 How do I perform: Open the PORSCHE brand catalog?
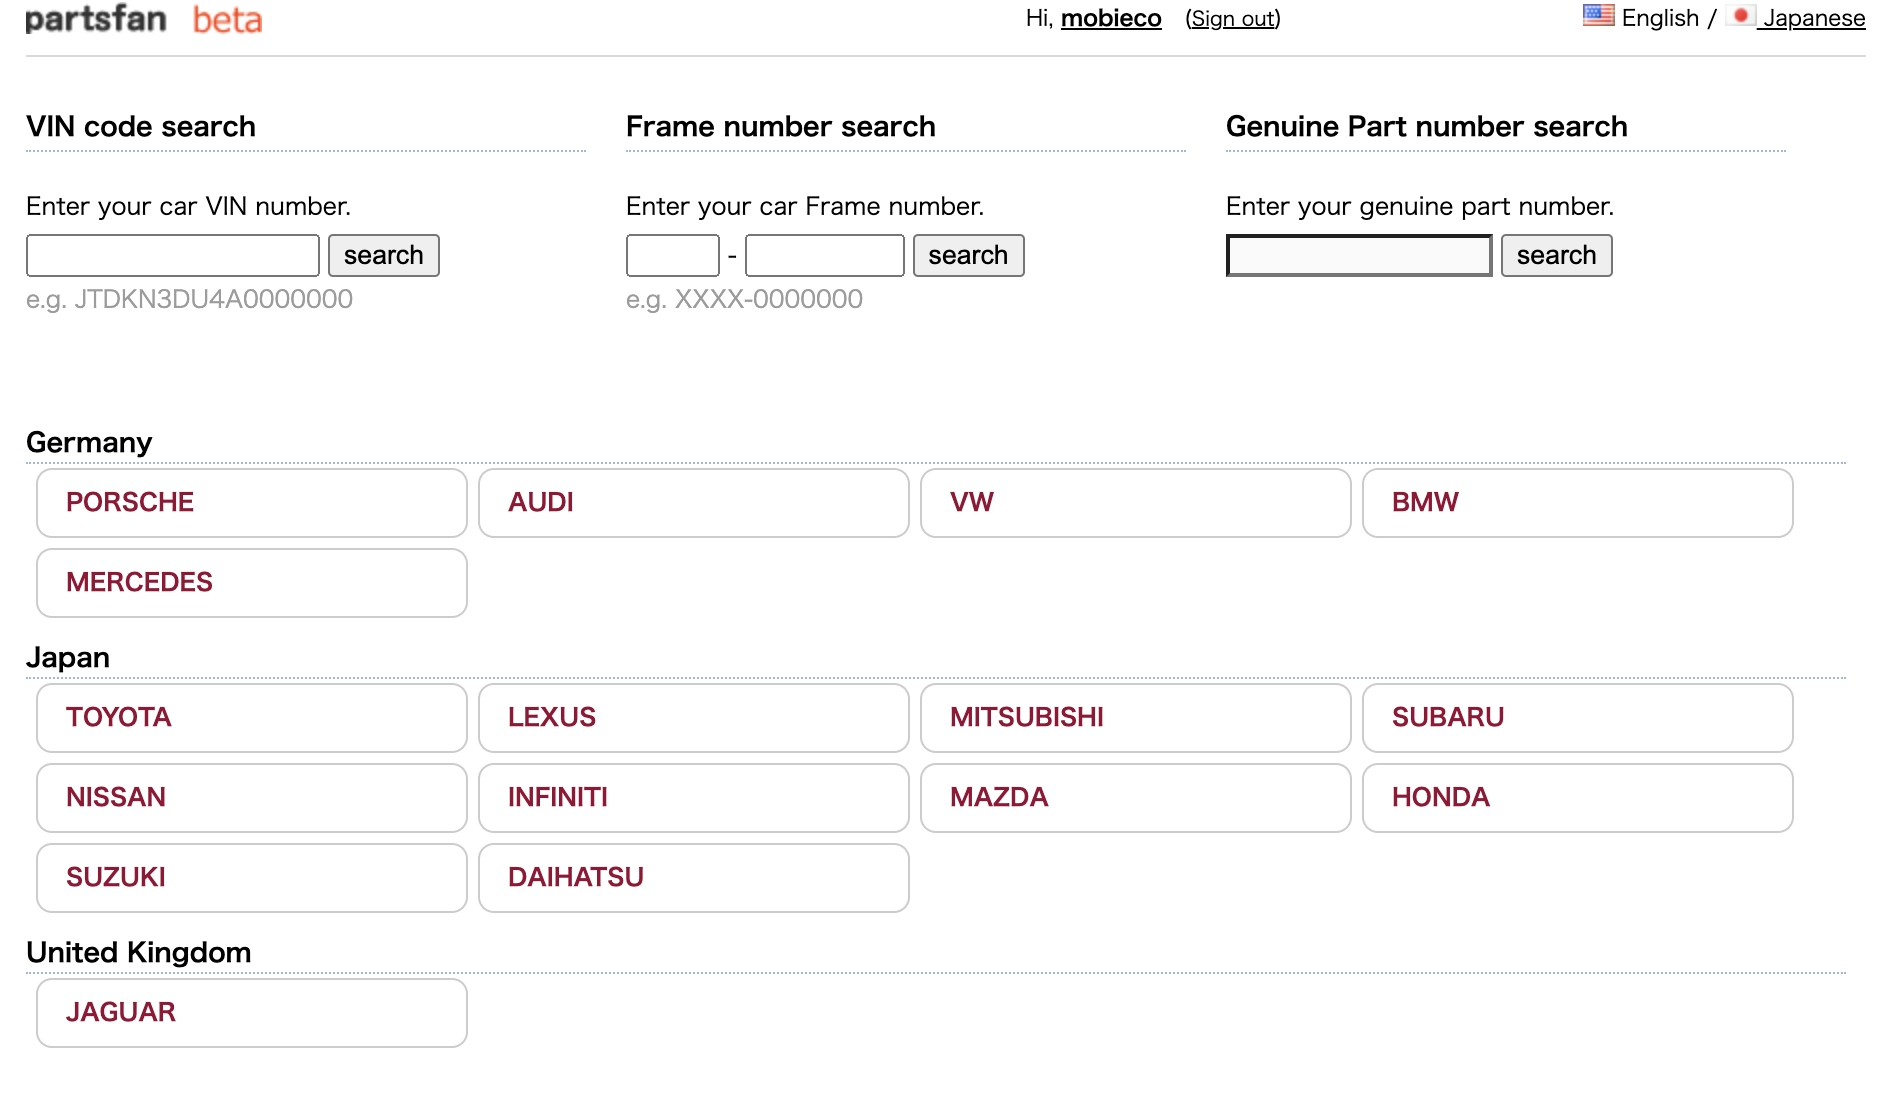(252, 503)
